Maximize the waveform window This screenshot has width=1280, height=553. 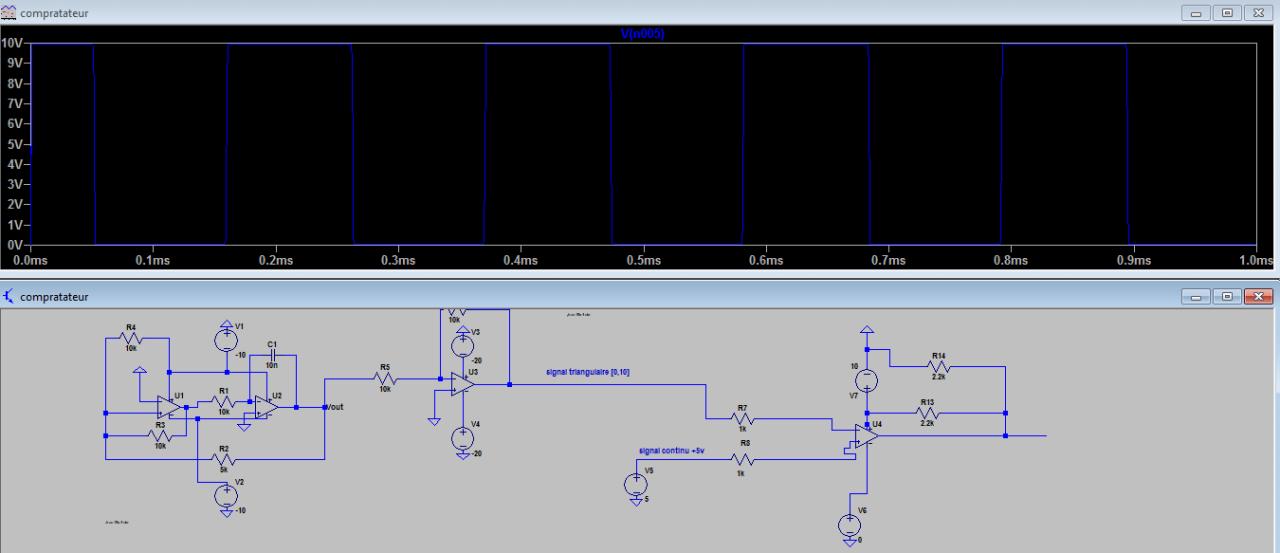1229,11
